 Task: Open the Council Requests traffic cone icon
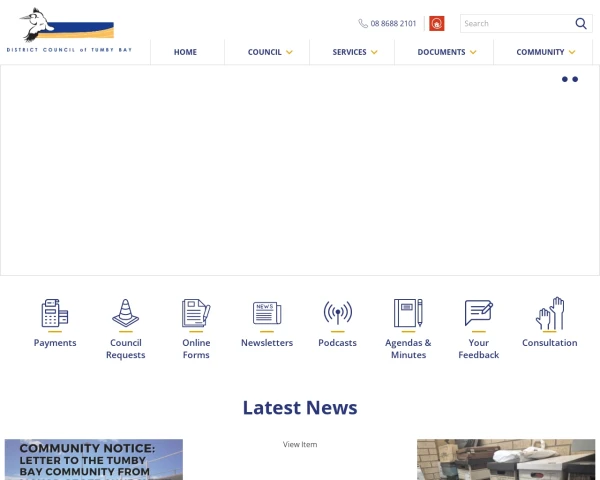126,313
